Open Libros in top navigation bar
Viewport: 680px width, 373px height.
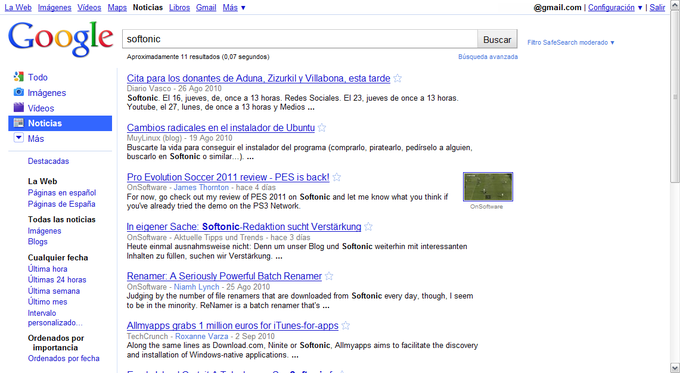pos(180,7)
